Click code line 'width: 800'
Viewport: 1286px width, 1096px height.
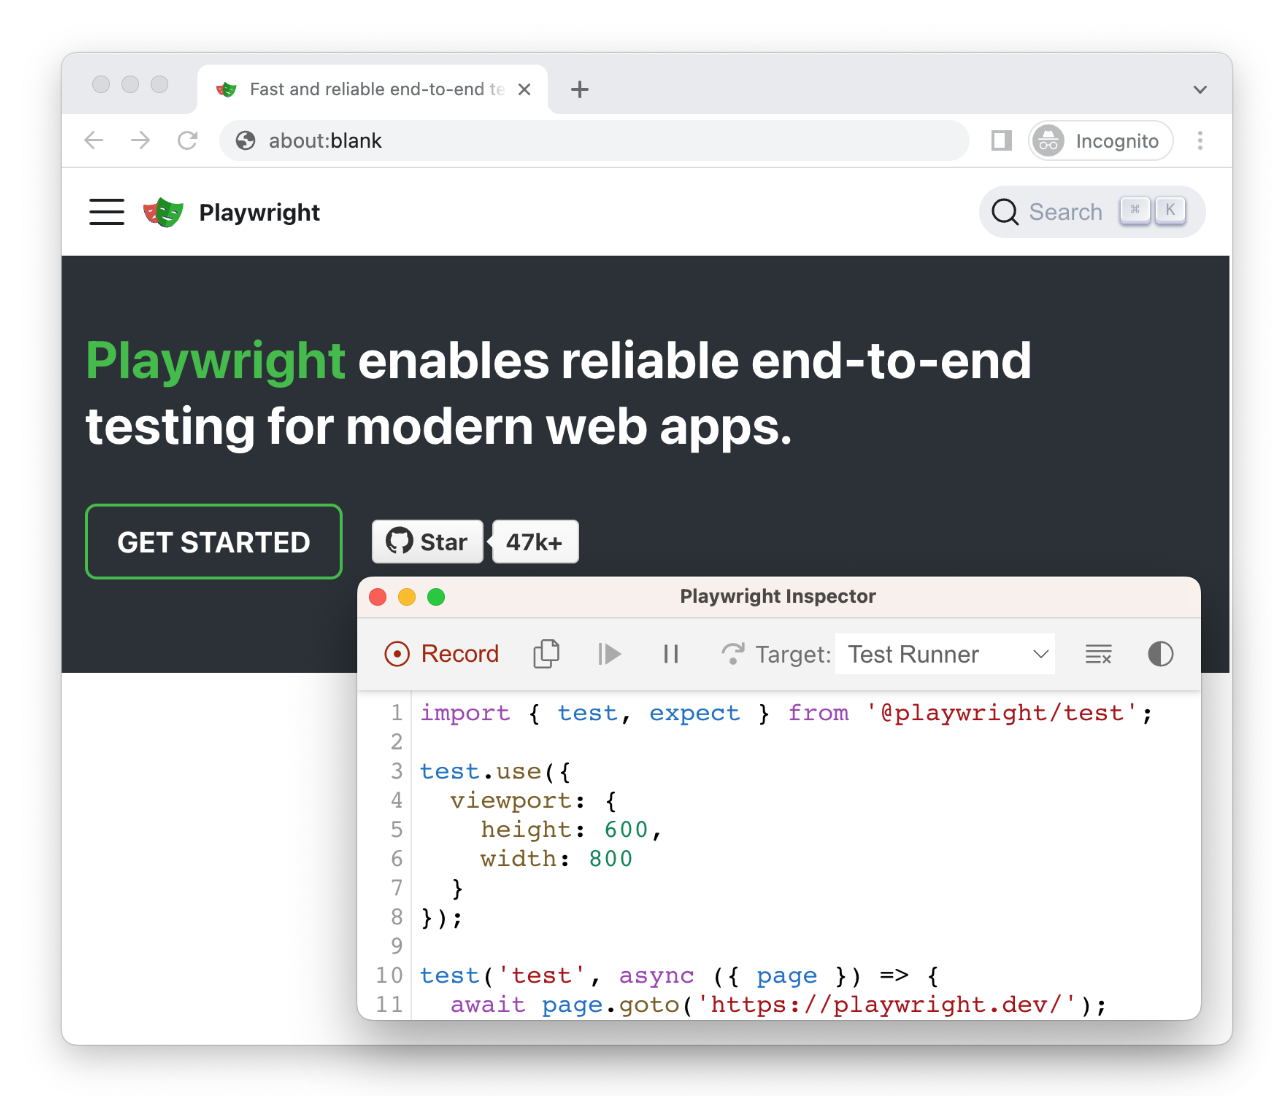tap(556, 859)
